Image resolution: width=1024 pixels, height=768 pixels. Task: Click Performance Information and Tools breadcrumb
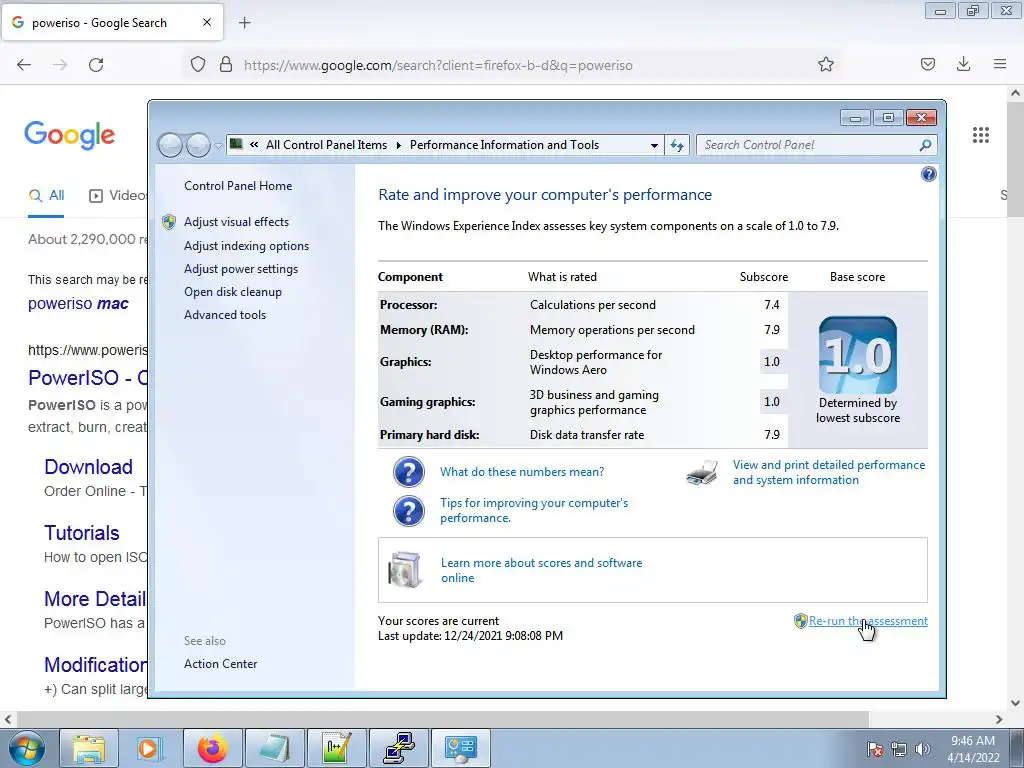click(504, 145)
